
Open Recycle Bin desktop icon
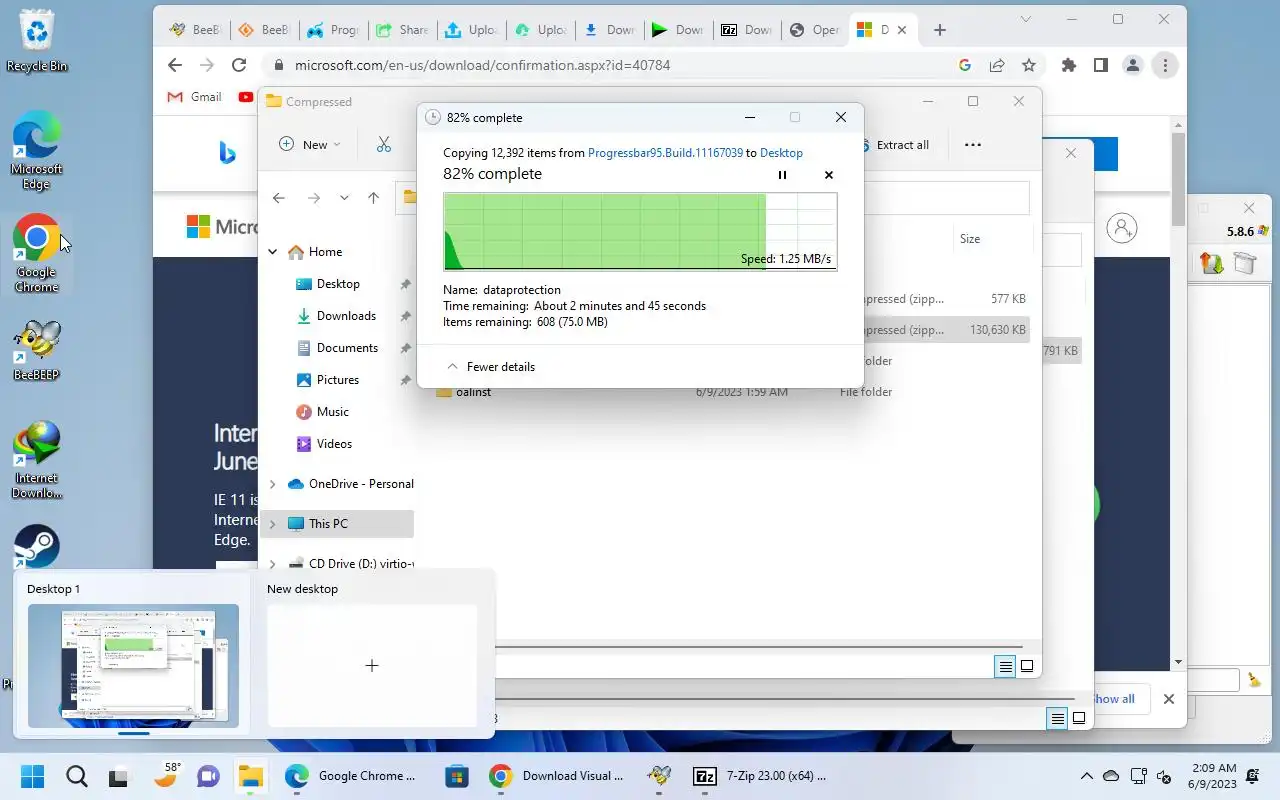[x=37, y=40]
